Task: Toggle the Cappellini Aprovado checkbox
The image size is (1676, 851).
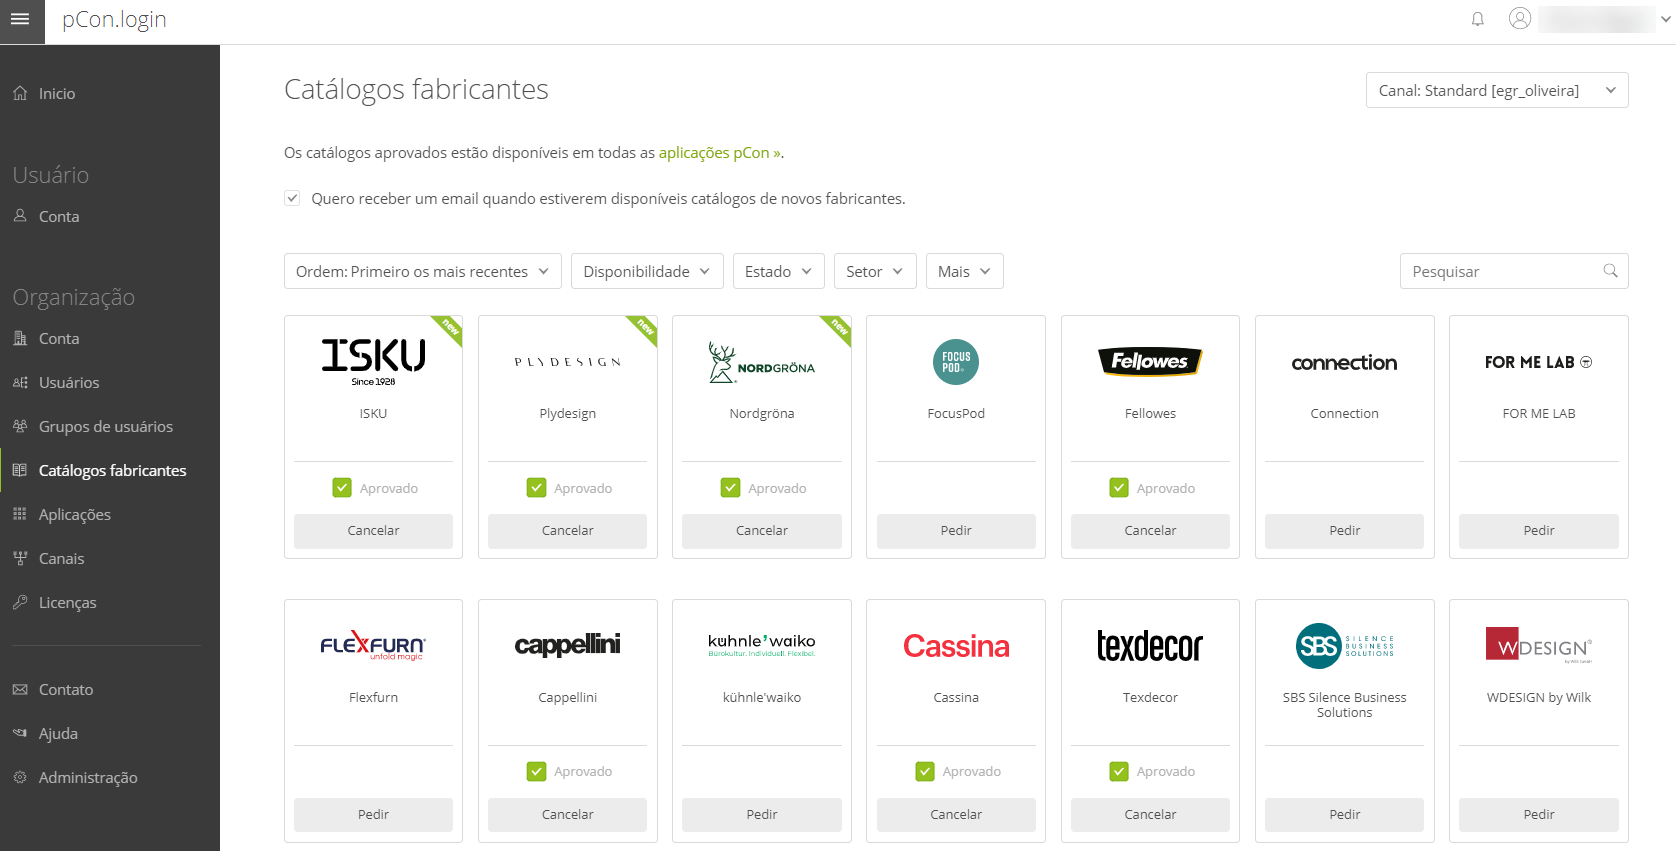Action: tap(537, 771)
